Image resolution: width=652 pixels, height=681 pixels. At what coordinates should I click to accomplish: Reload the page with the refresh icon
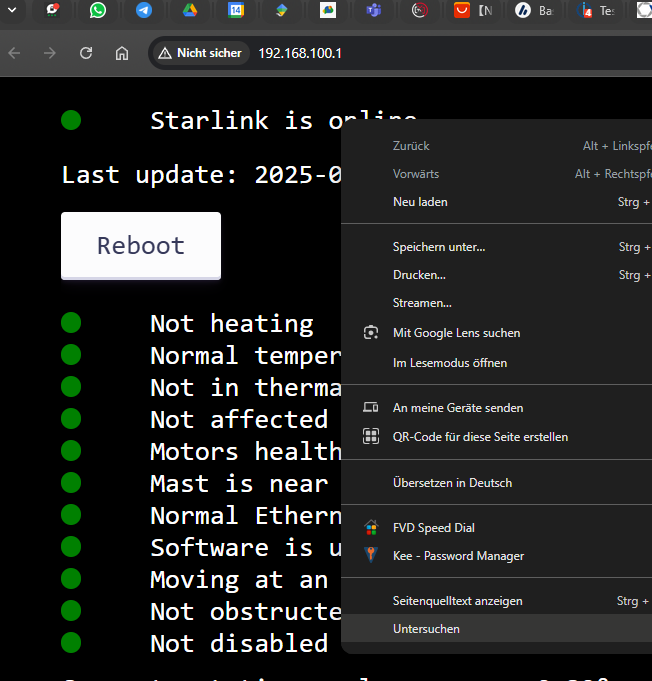(x=86, y=53)
